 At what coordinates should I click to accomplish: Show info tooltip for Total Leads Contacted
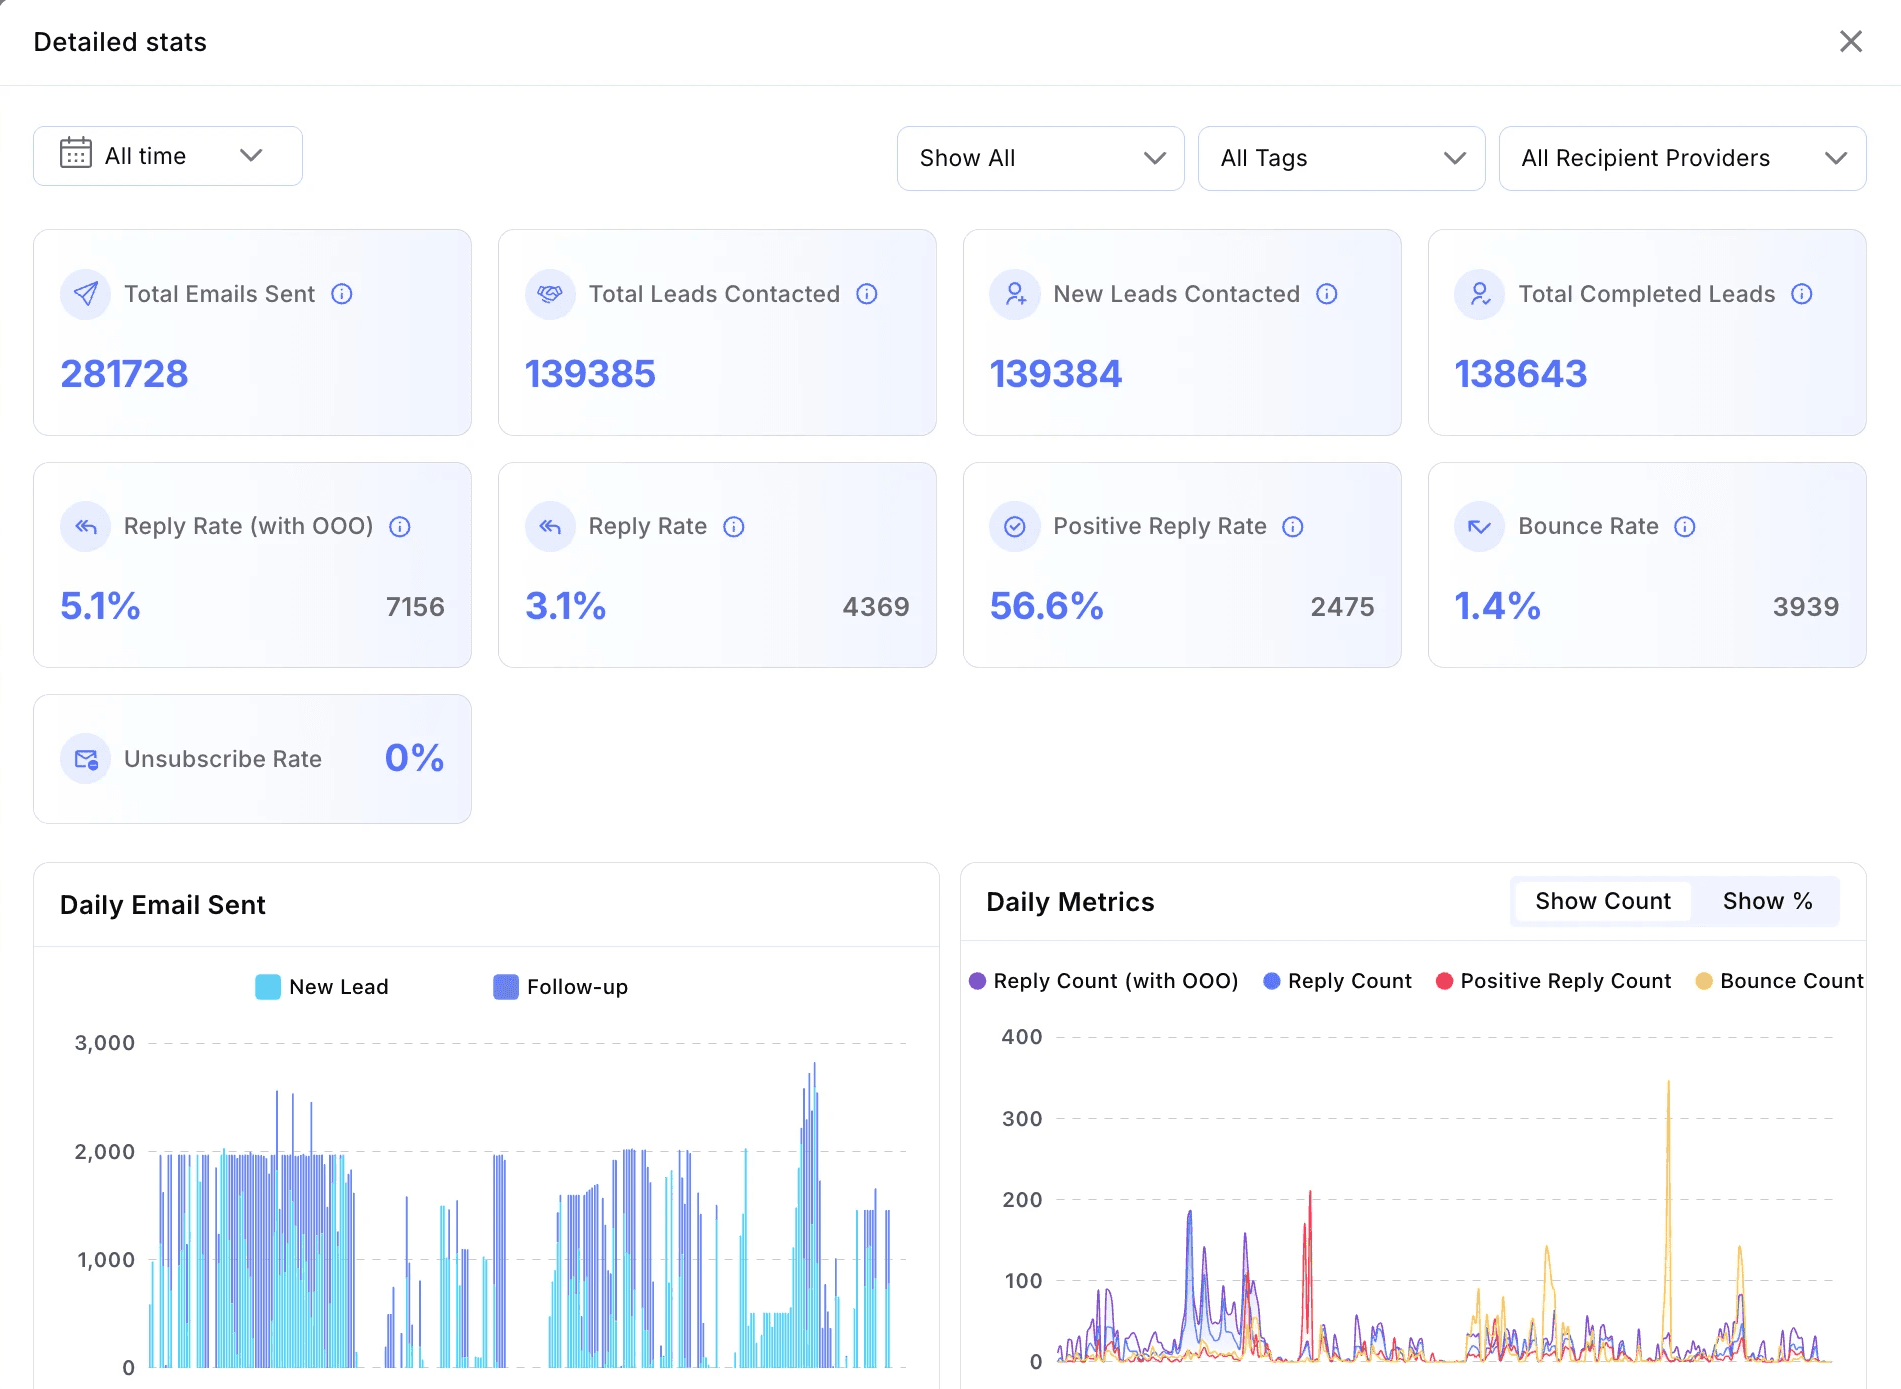coord(867,294)
